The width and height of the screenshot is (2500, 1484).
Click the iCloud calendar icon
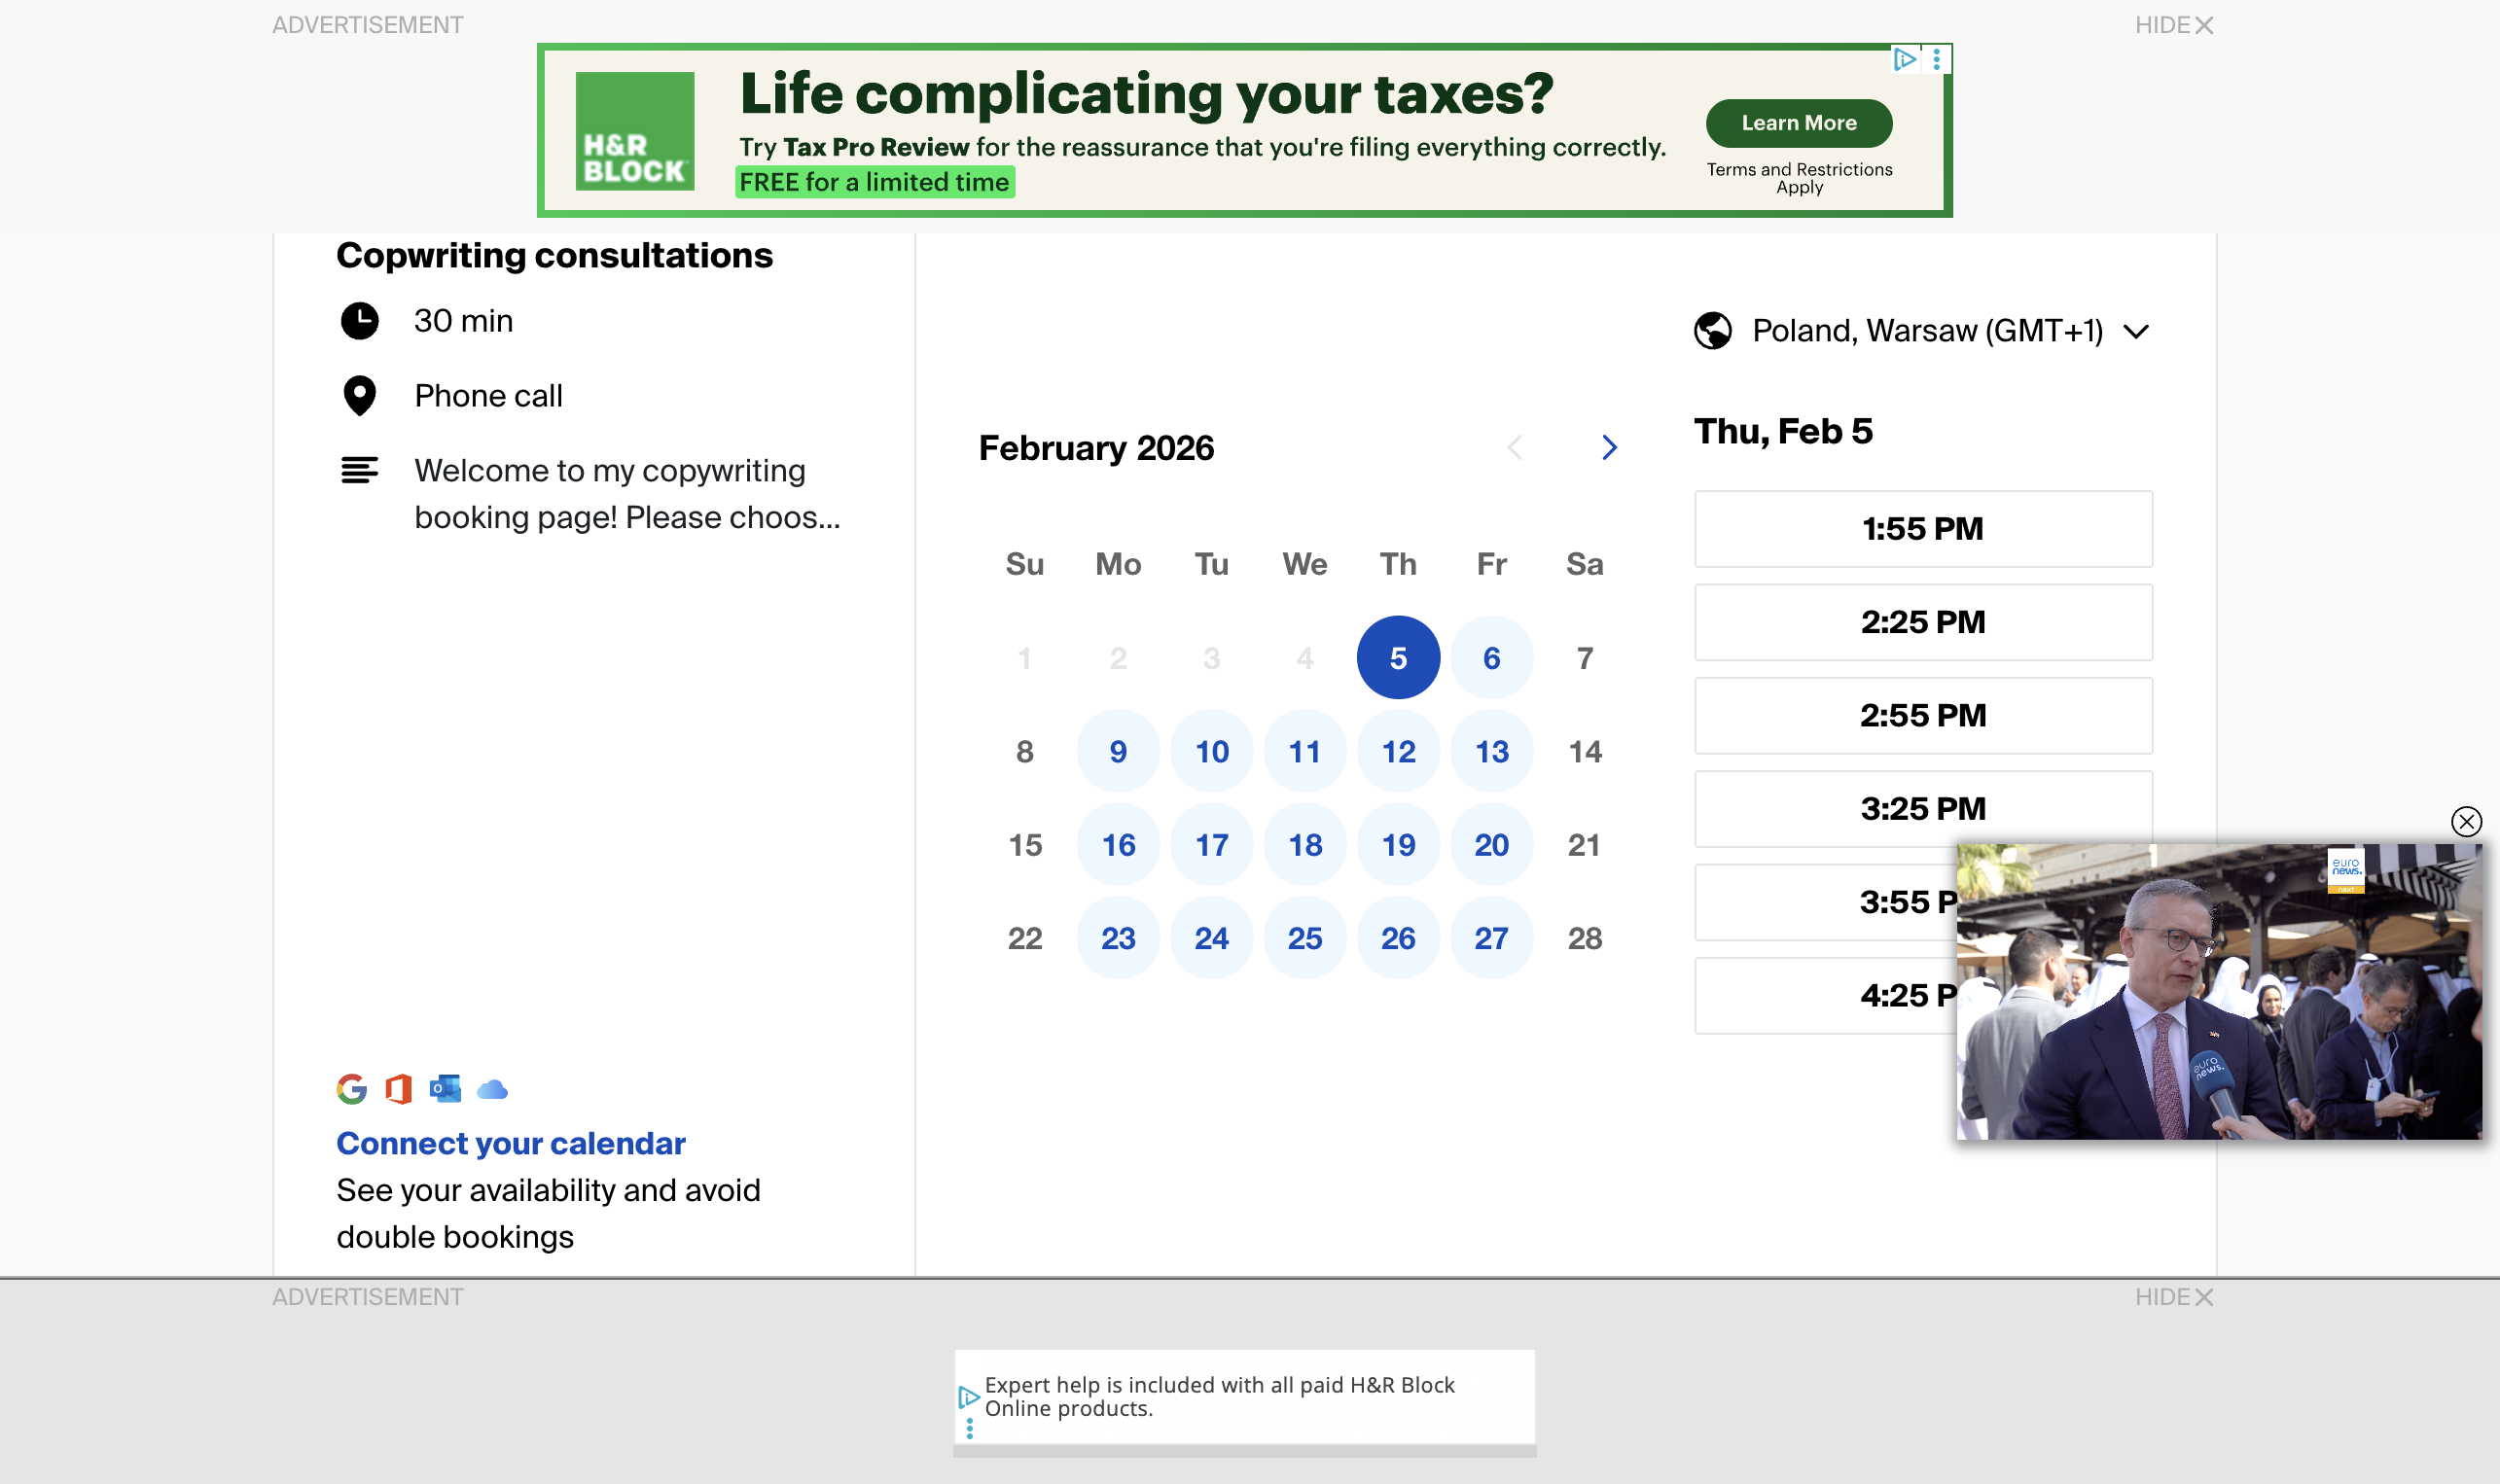[x=493, y=1090]
